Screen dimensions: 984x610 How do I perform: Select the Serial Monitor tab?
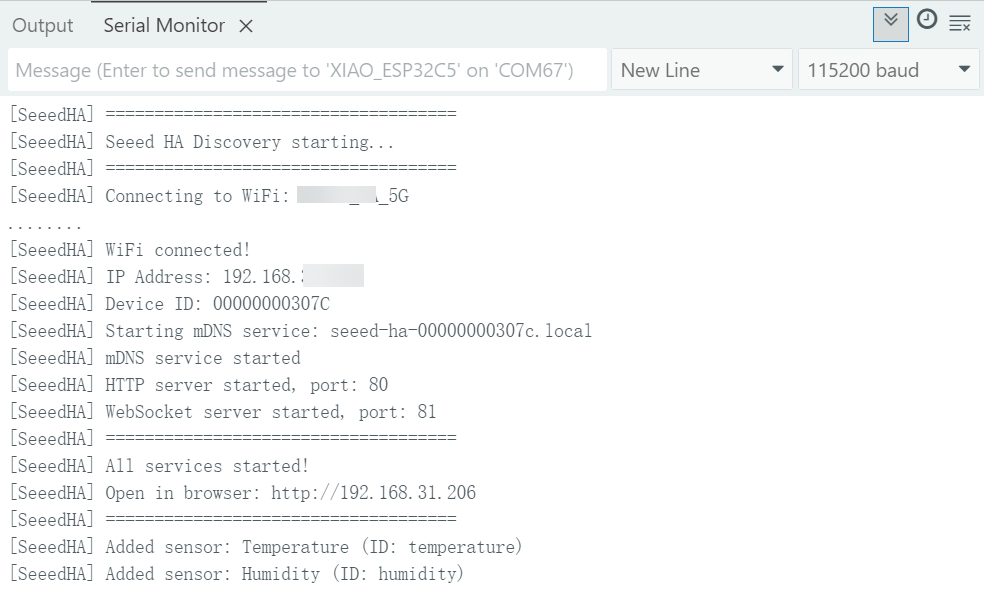point(164,26)
